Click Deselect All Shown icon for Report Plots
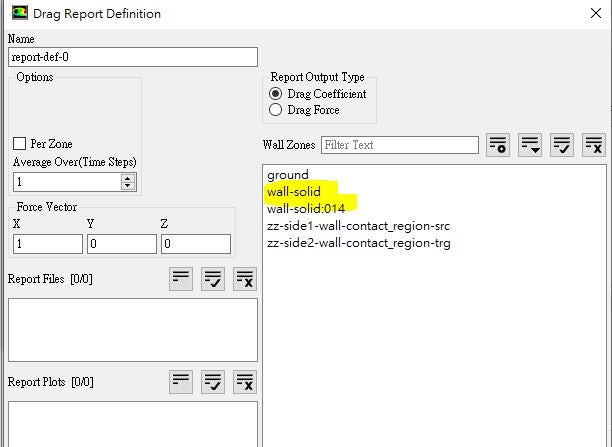 pyautogui.click(x=245, y=381)
